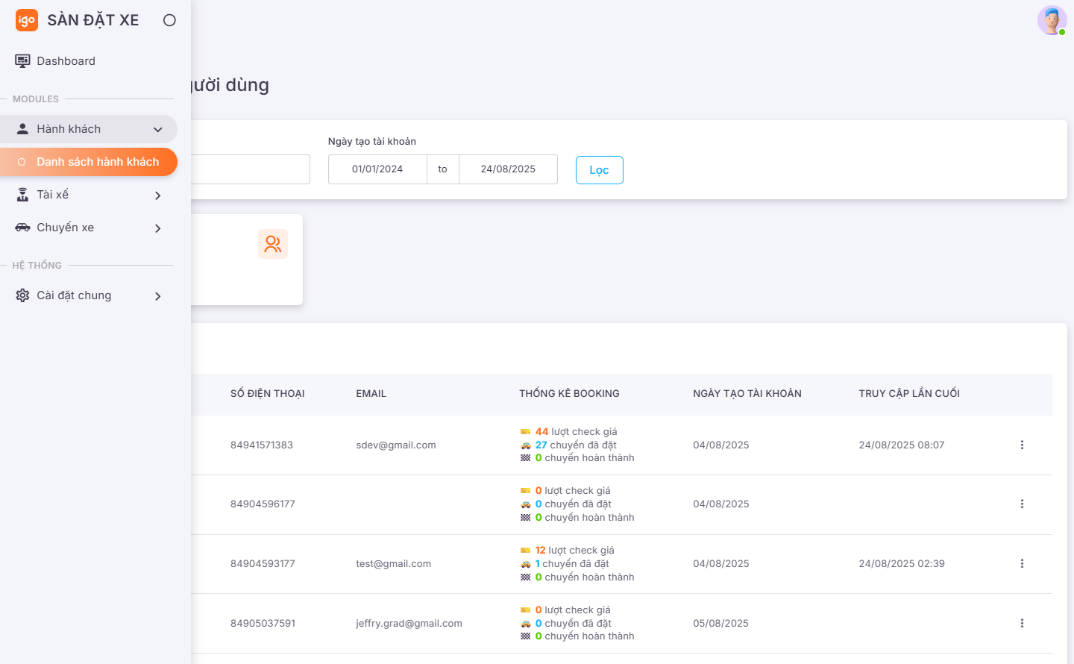
Task: Click the Cài đặt chung gear icon
Action: (x=22, y=295)
